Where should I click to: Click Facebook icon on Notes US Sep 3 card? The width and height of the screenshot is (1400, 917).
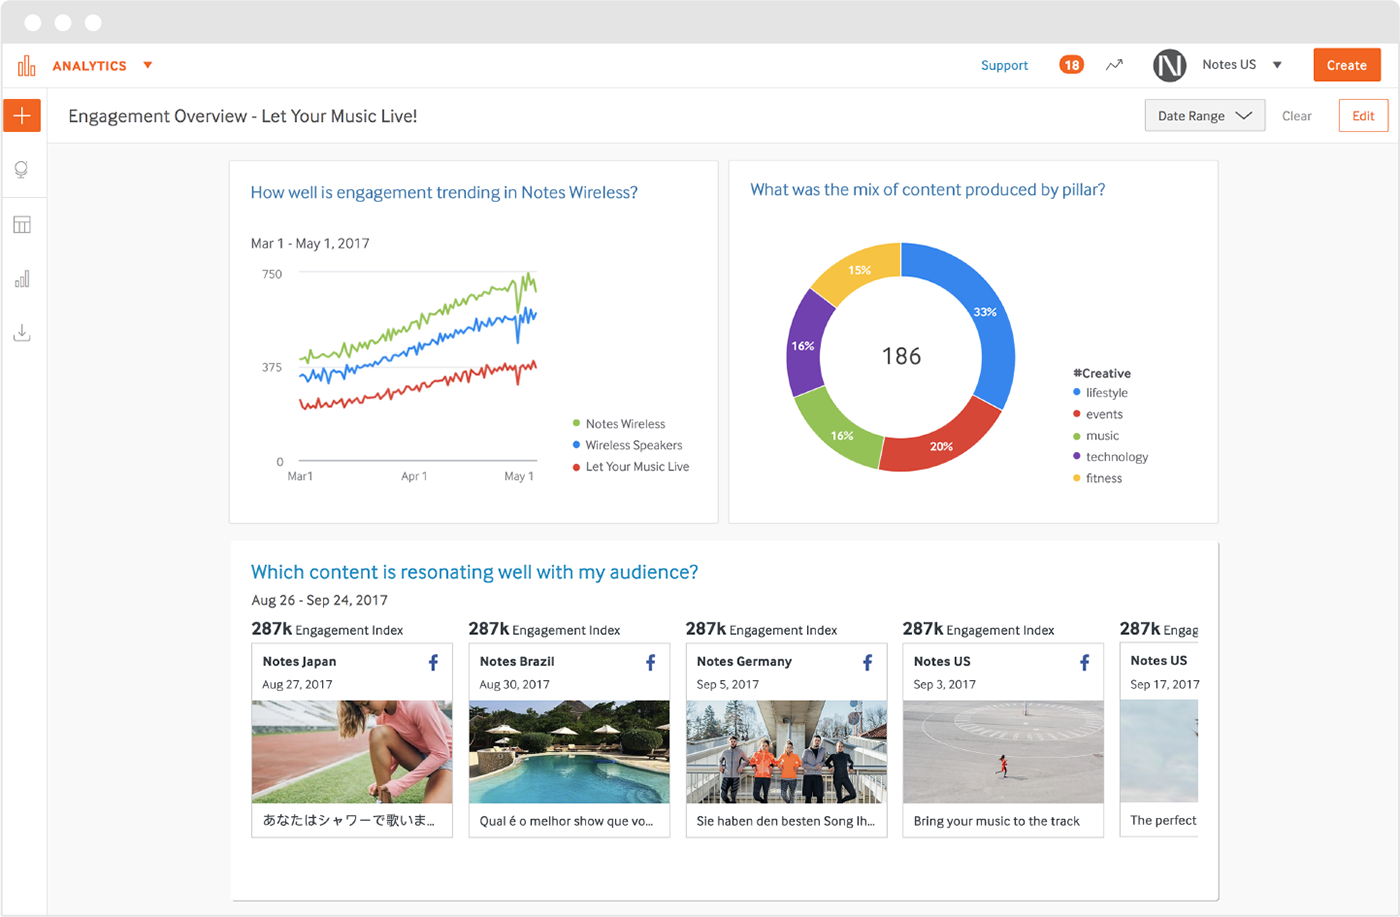coord(1084,662)
